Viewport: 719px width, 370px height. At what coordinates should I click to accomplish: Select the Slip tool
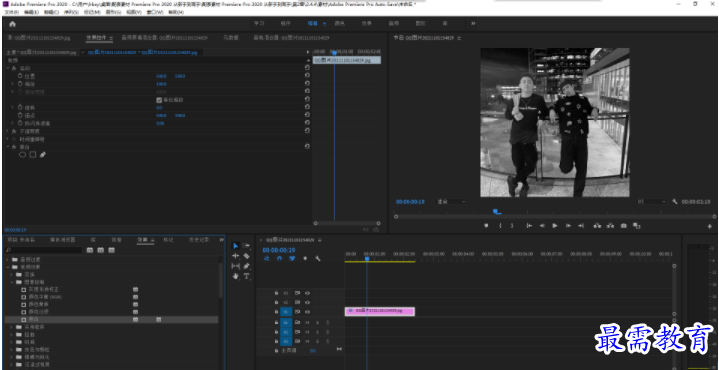point(236,266)
